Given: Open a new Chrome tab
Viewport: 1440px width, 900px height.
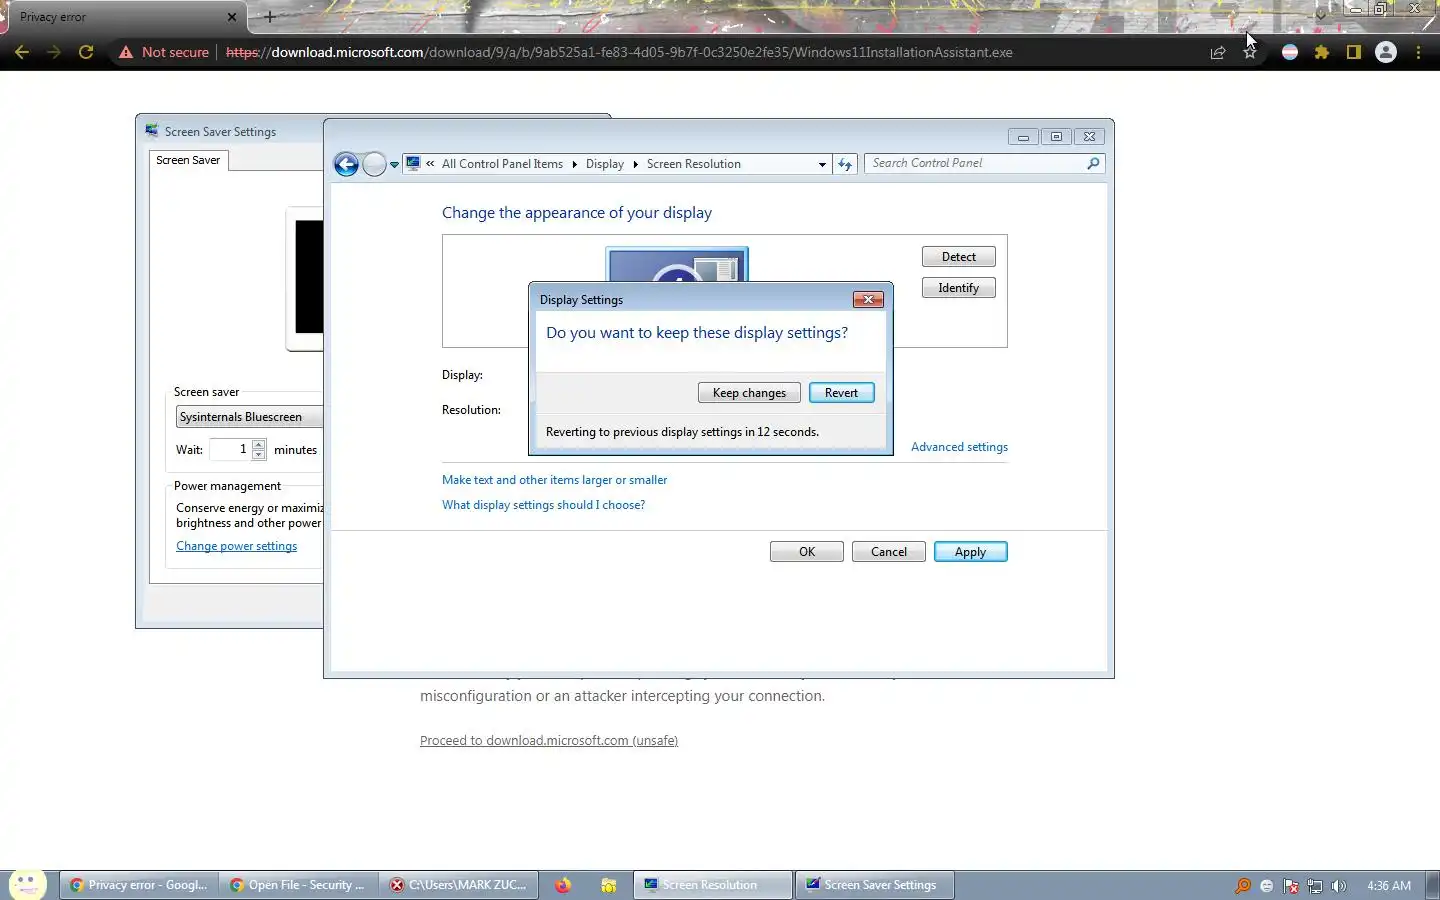Looking at the screenshot, I should click(x=269, y=17).
